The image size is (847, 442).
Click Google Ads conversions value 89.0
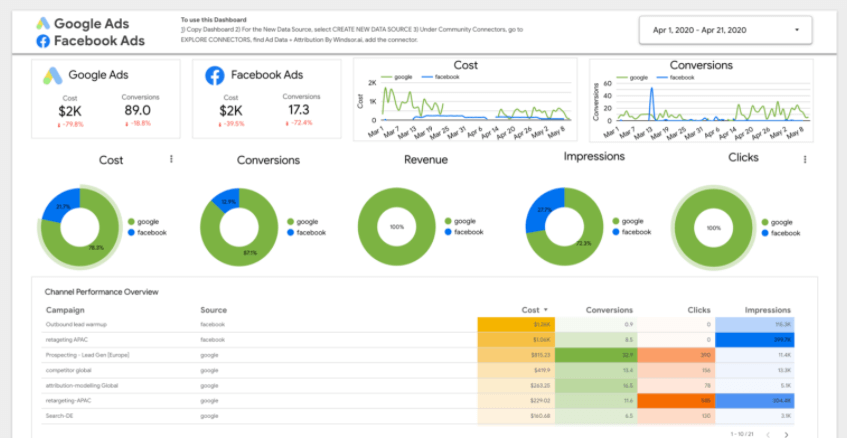(x=137, y=110)
